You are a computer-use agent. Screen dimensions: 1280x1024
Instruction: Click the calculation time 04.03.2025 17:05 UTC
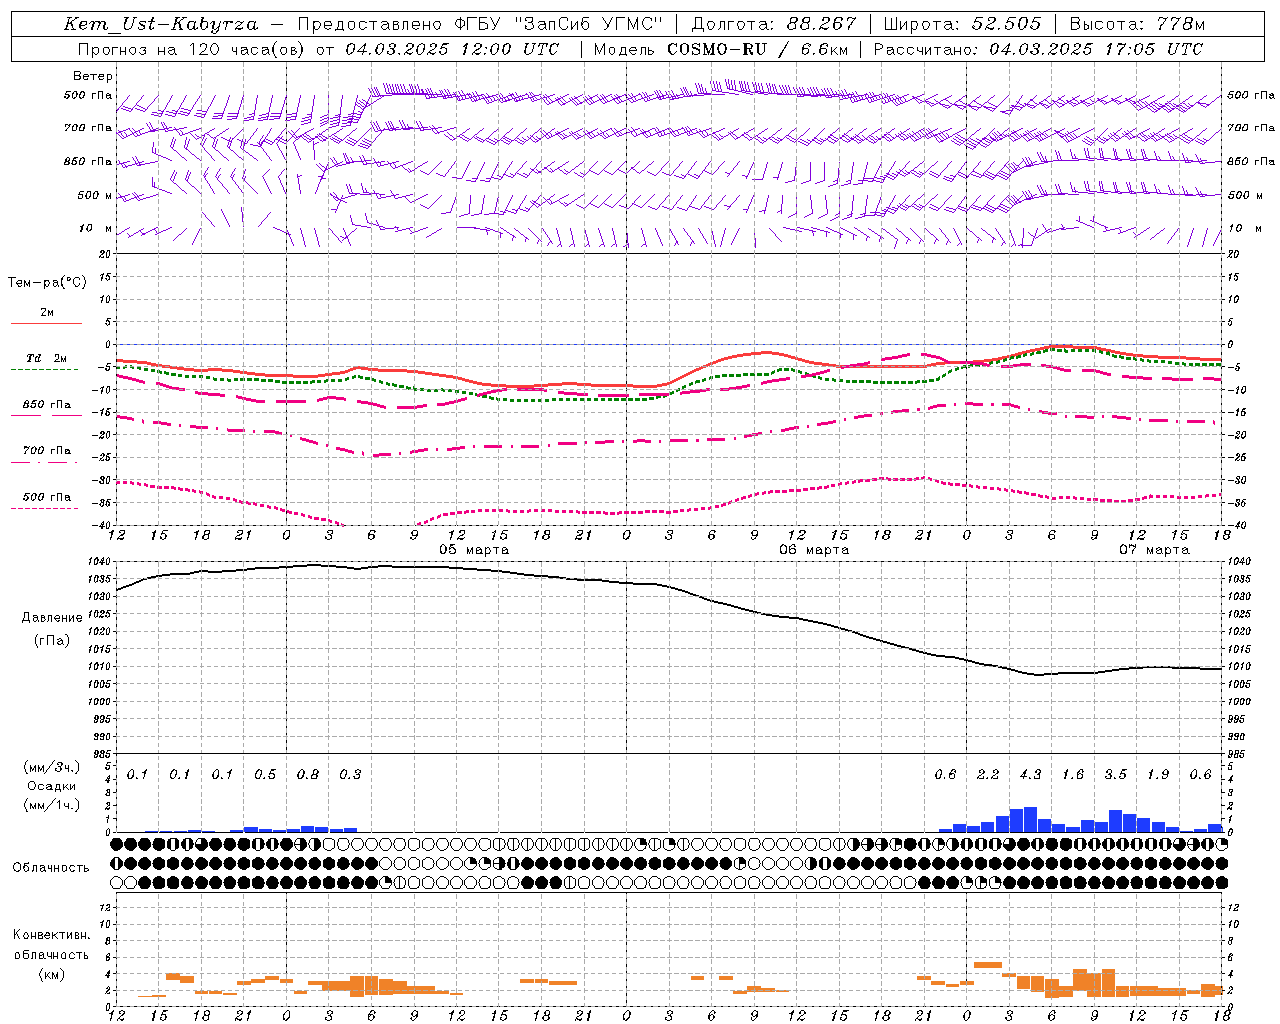[1096, 49]
